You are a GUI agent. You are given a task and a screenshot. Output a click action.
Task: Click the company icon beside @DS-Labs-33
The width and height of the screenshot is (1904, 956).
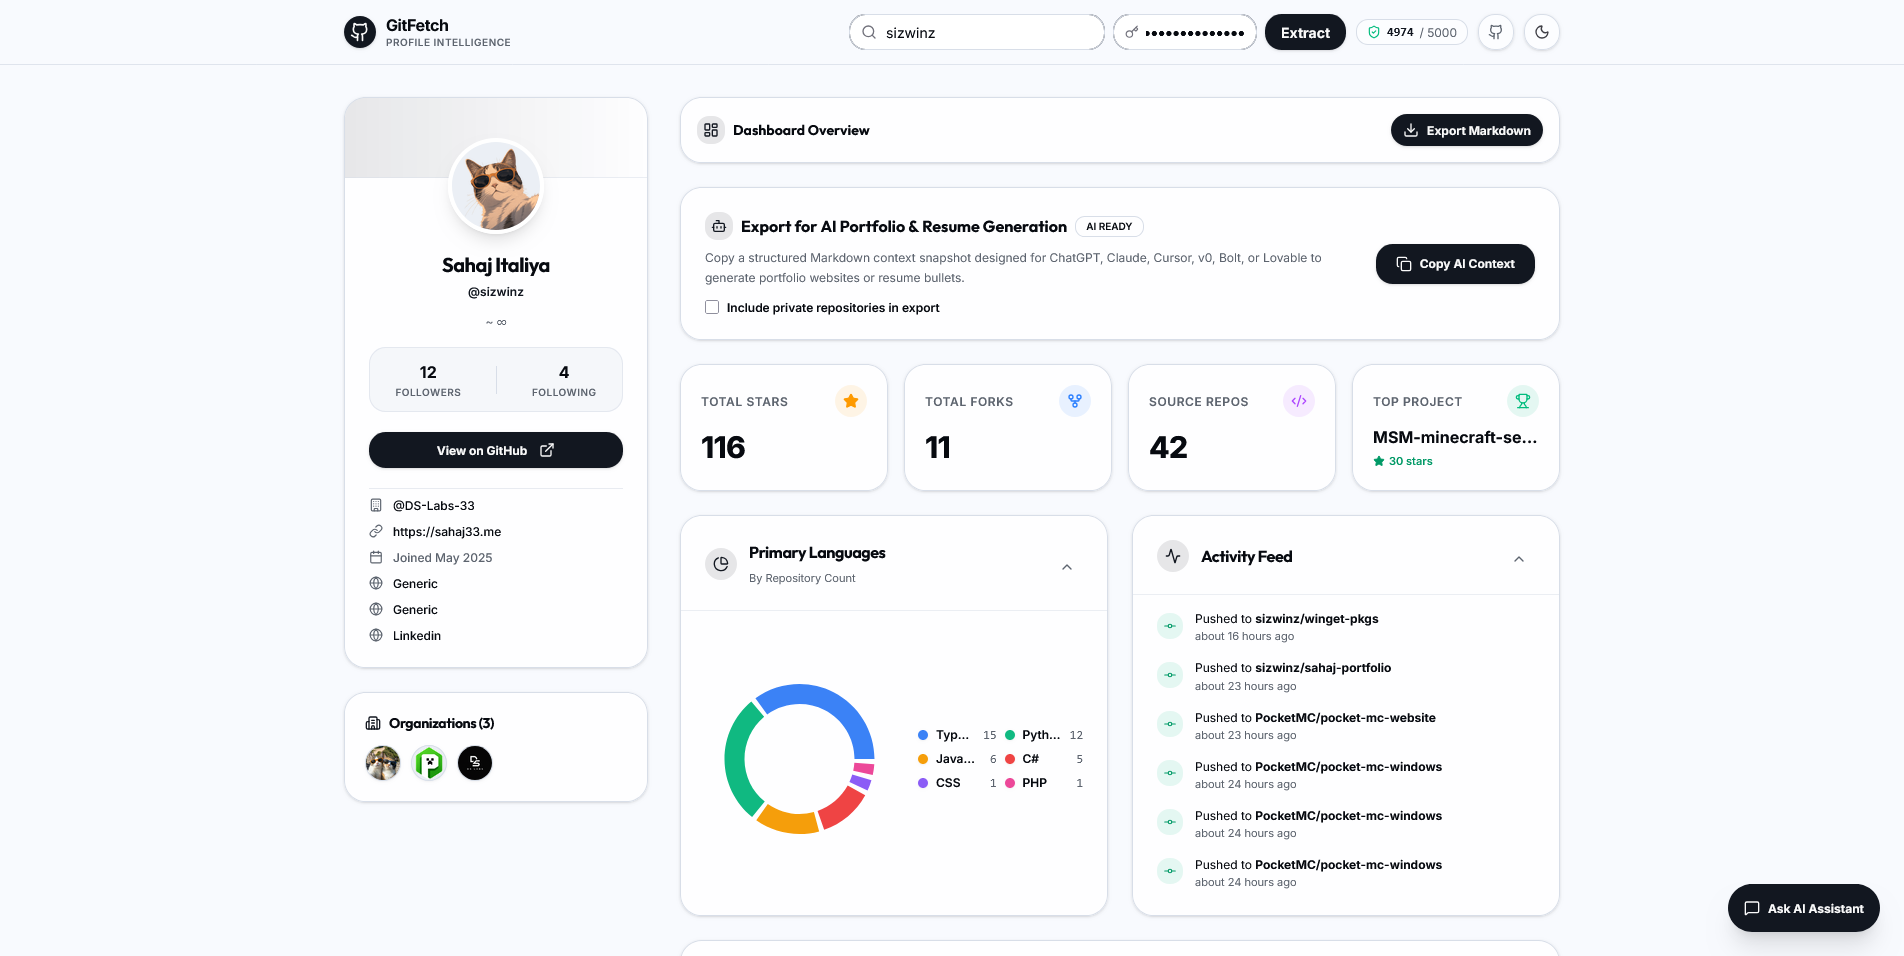(x=376, y=505)
